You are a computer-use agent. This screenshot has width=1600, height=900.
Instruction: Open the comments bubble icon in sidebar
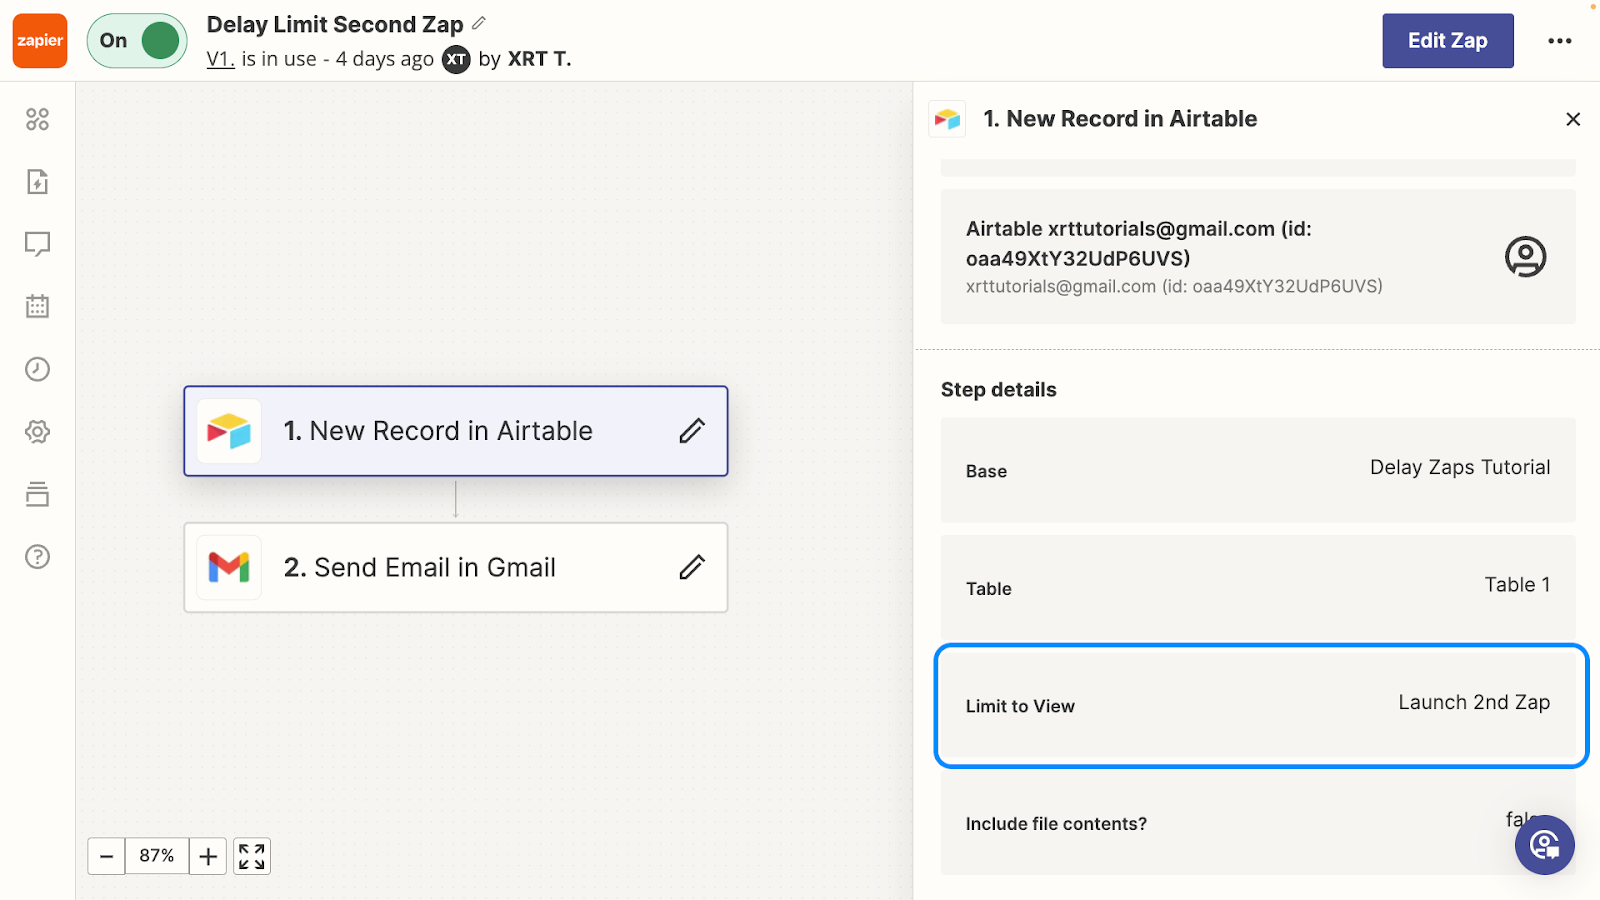pos(37,245)
